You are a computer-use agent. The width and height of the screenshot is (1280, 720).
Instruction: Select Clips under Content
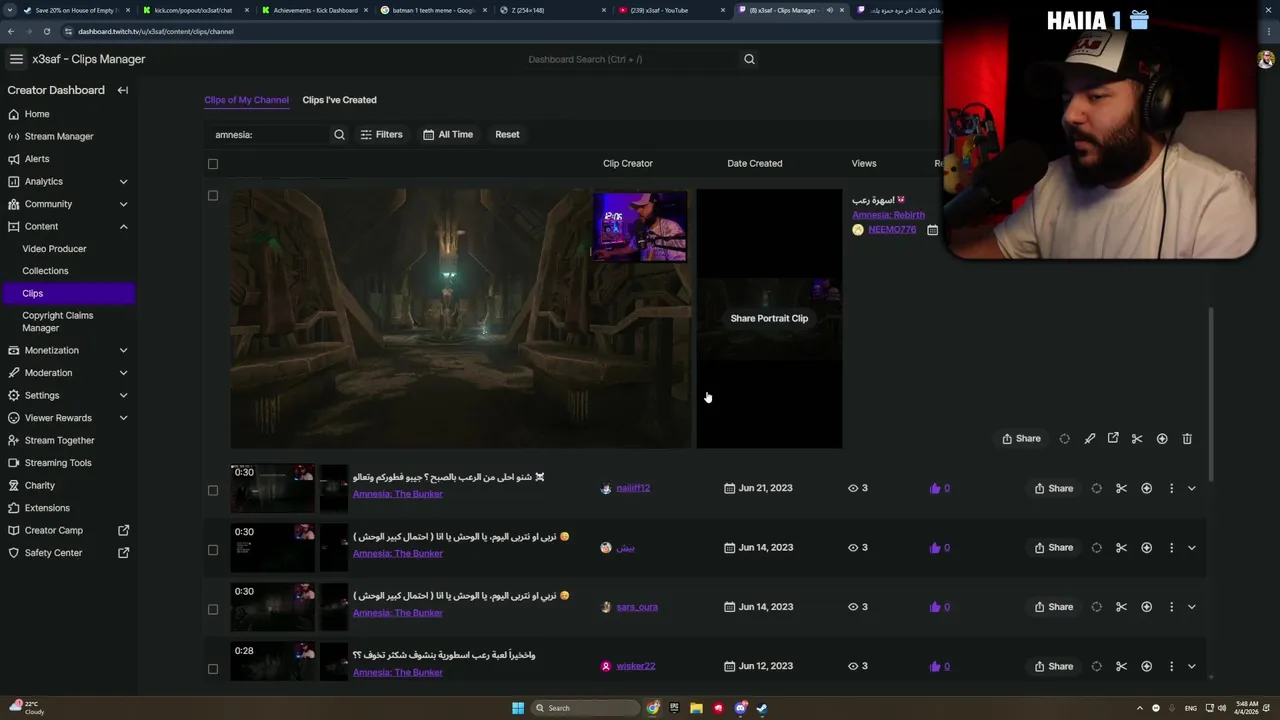point(67,293)
